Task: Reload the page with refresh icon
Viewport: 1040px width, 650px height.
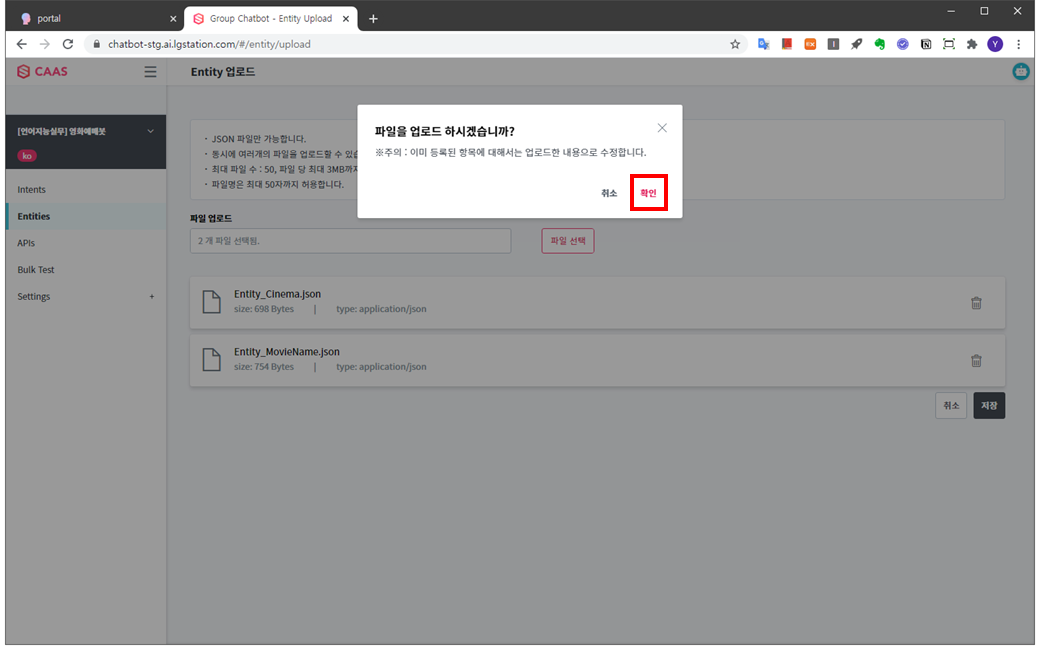Action: pos(68,44)
